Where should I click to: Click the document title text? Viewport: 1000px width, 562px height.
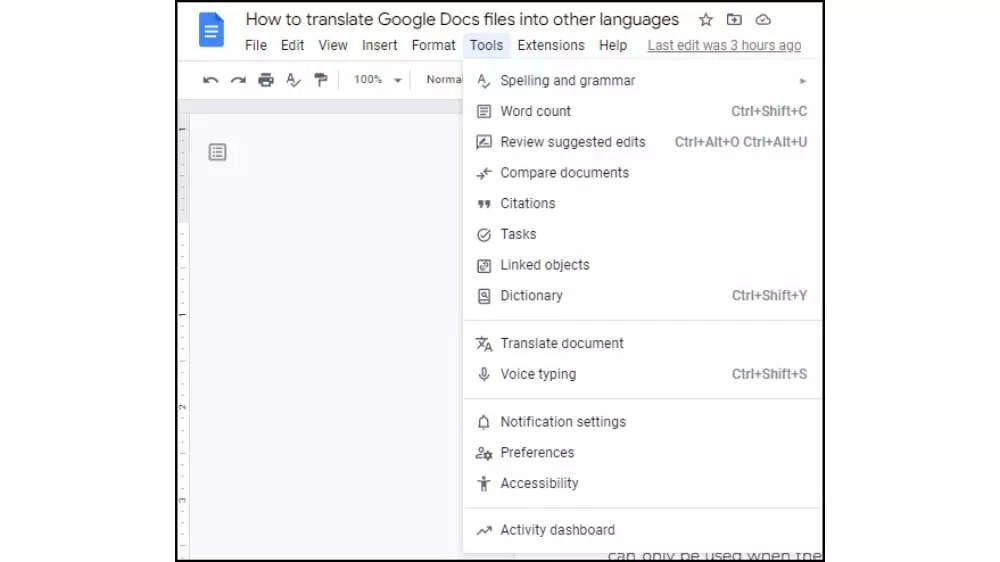(462, 20)
